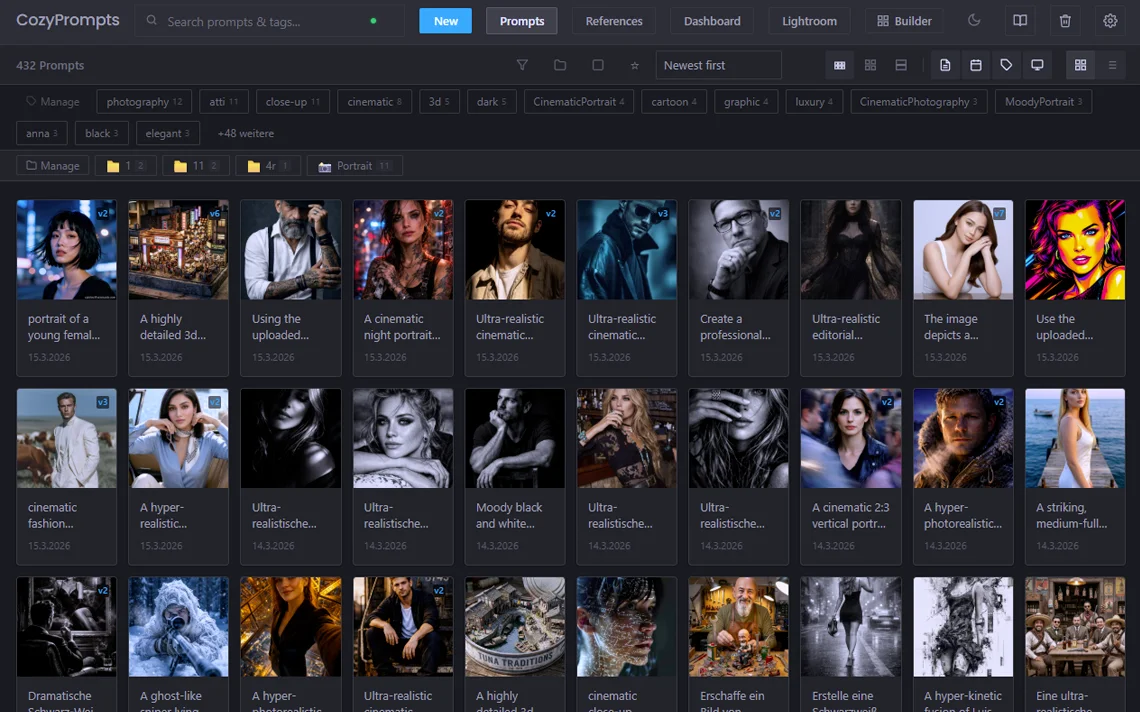Switch to the References tab
Screen dimensions: 1140x712
[613, 21]
